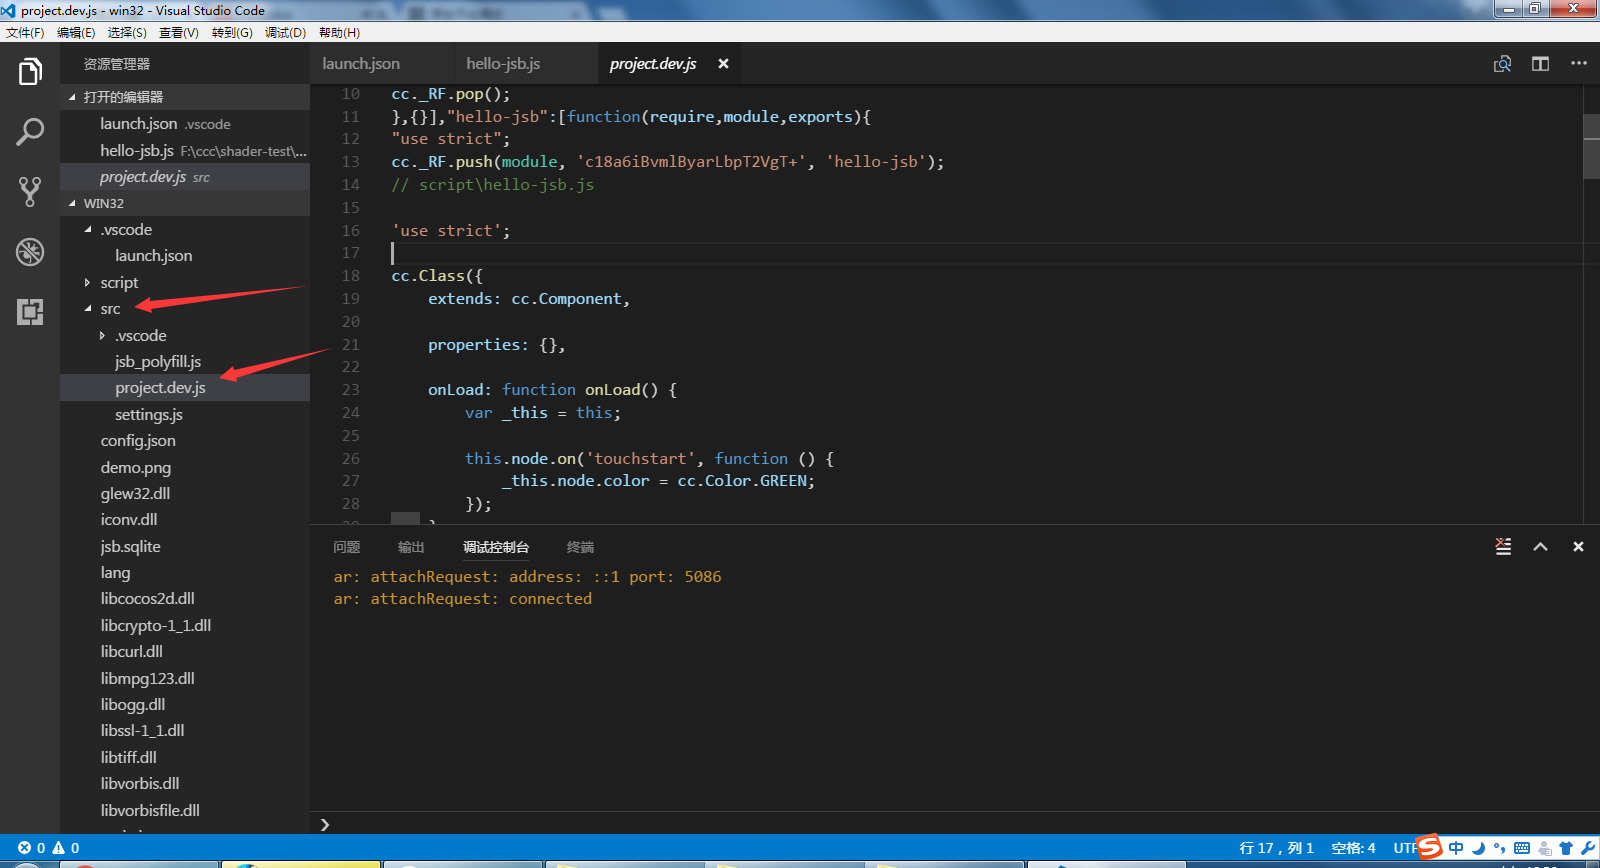Open the Source Control (Git) view
The image size is (1600, 868).
[30, 192]
